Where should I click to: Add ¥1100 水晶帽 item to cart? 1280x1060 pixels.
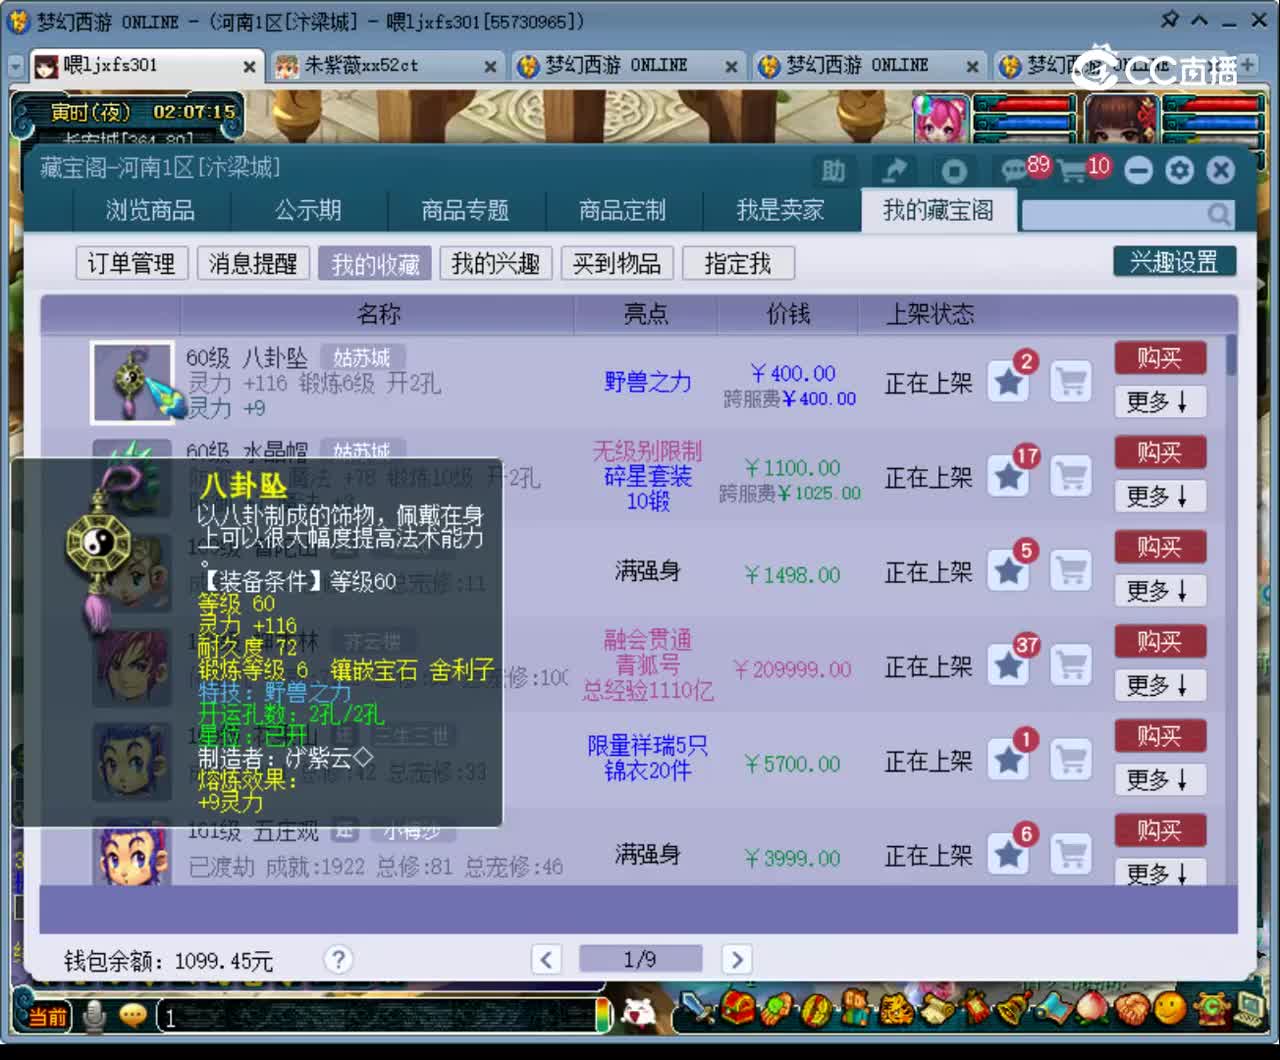click(1071, 476)
